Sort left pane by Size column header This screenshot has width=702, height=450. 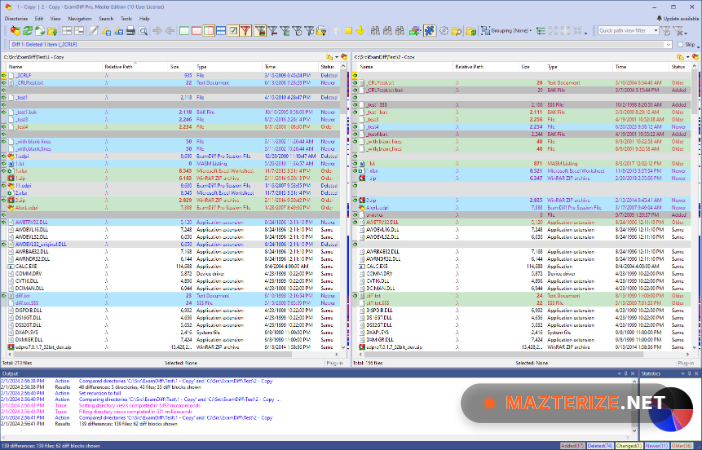pos(180,67)
